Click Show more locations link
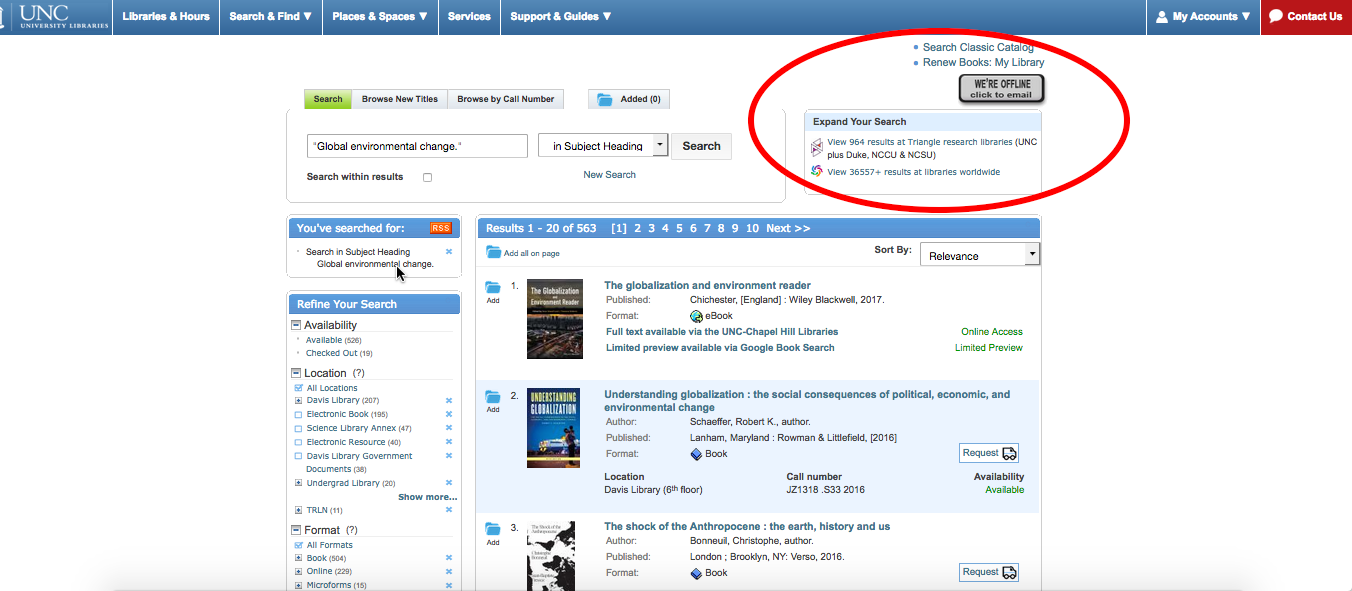1352x591 pixels. click(x=427, y=497)
